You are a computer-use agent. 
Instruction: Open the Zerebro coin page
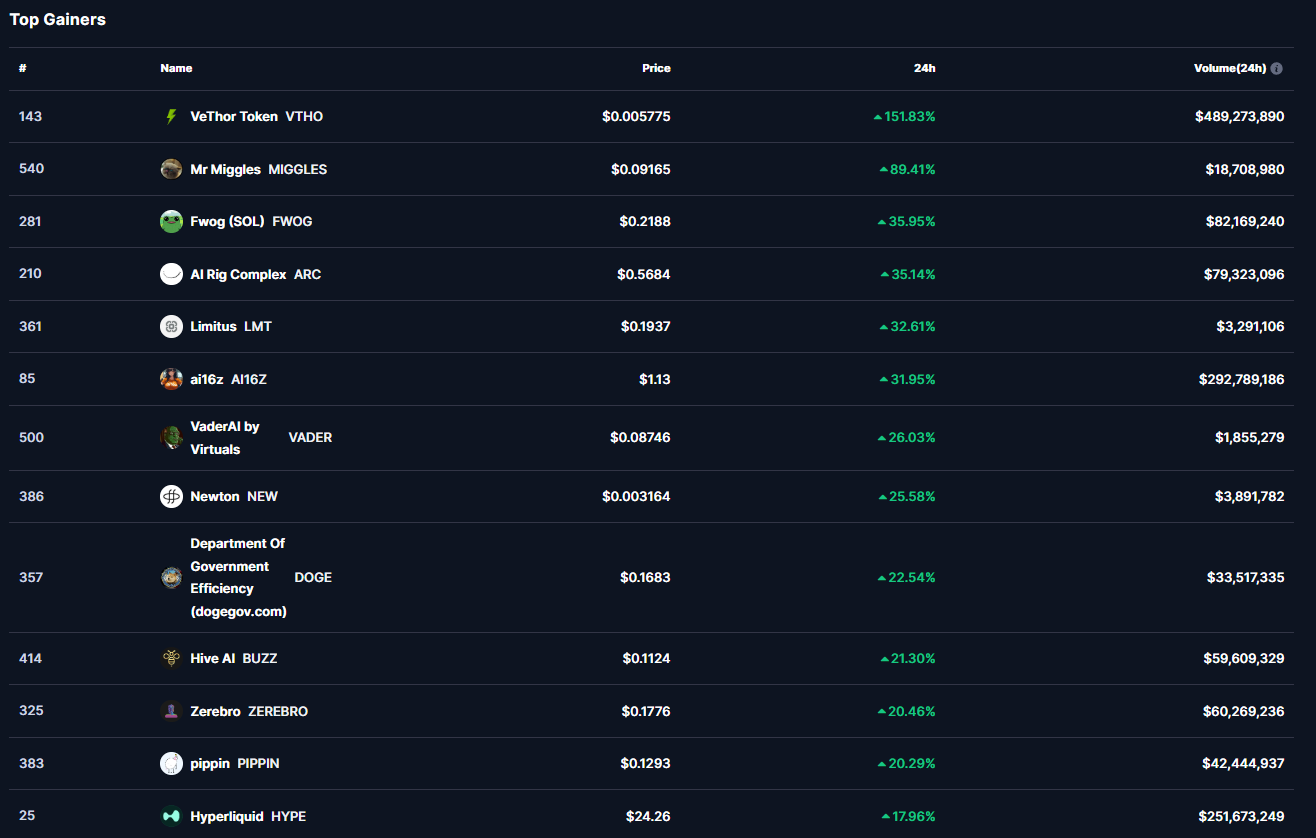point(215,711)
